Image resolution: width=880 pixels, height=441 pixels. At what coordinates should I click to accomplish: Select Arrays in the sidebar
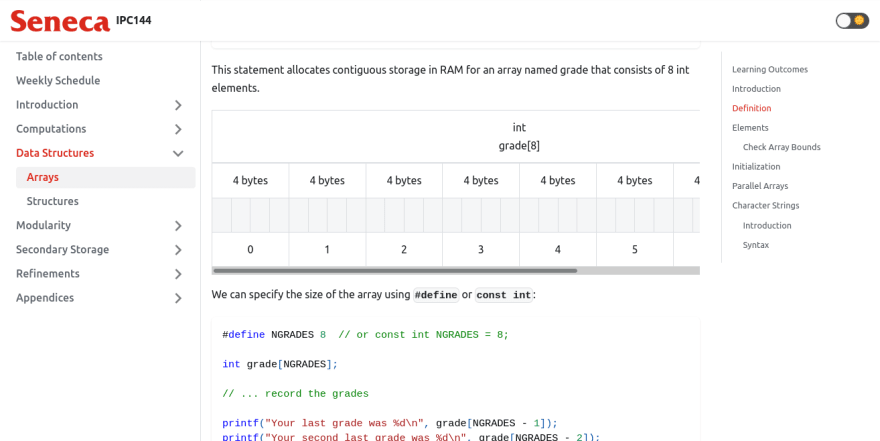(106, 177)
